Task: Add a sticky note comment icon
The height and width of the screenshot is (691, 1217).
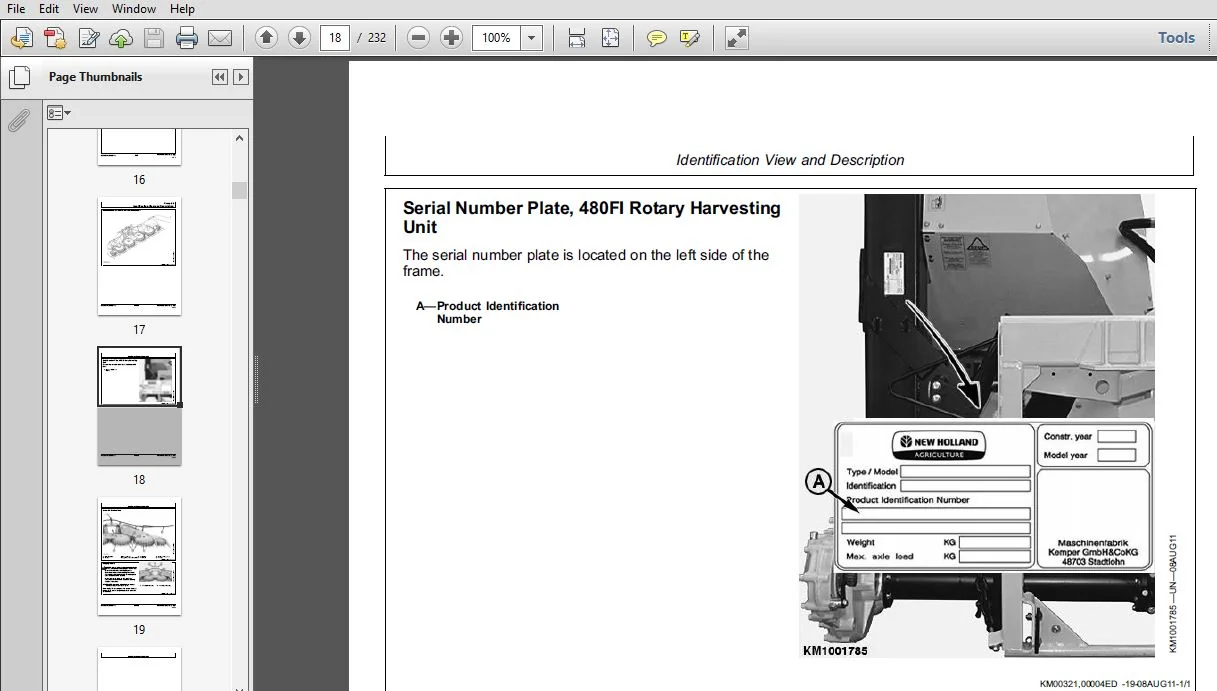Action: 657,38
